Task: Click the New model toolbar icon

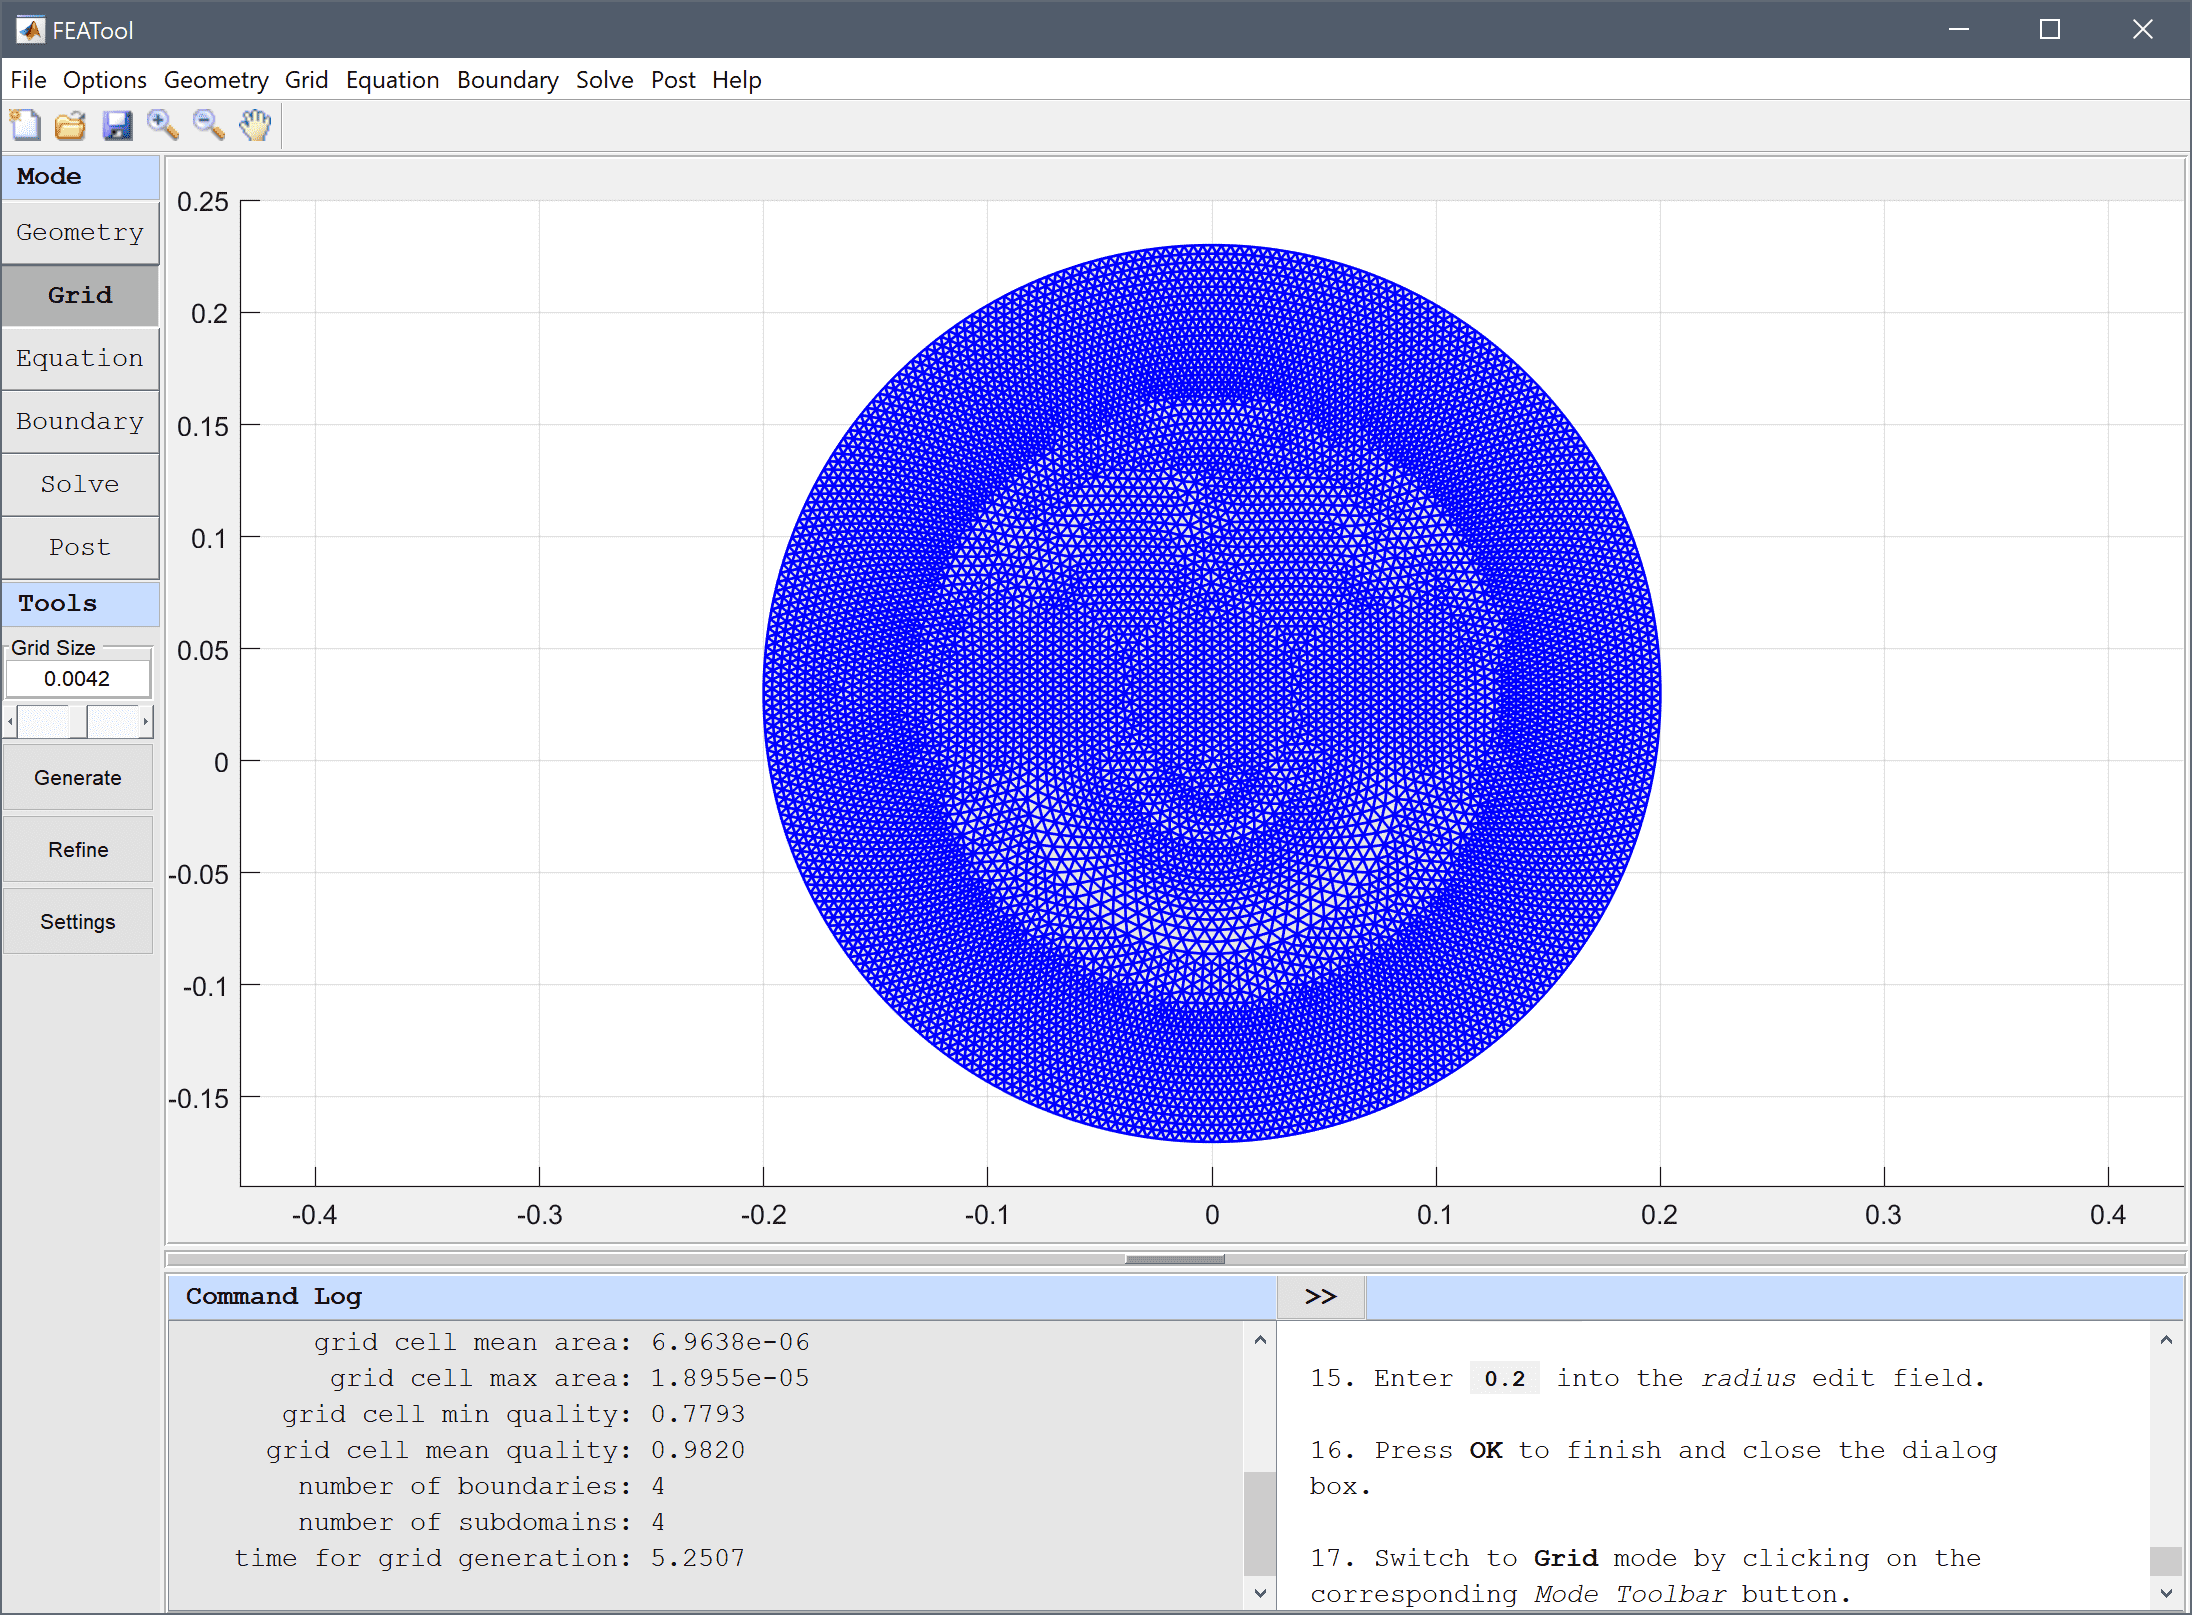Action: [x=25, y=125]
